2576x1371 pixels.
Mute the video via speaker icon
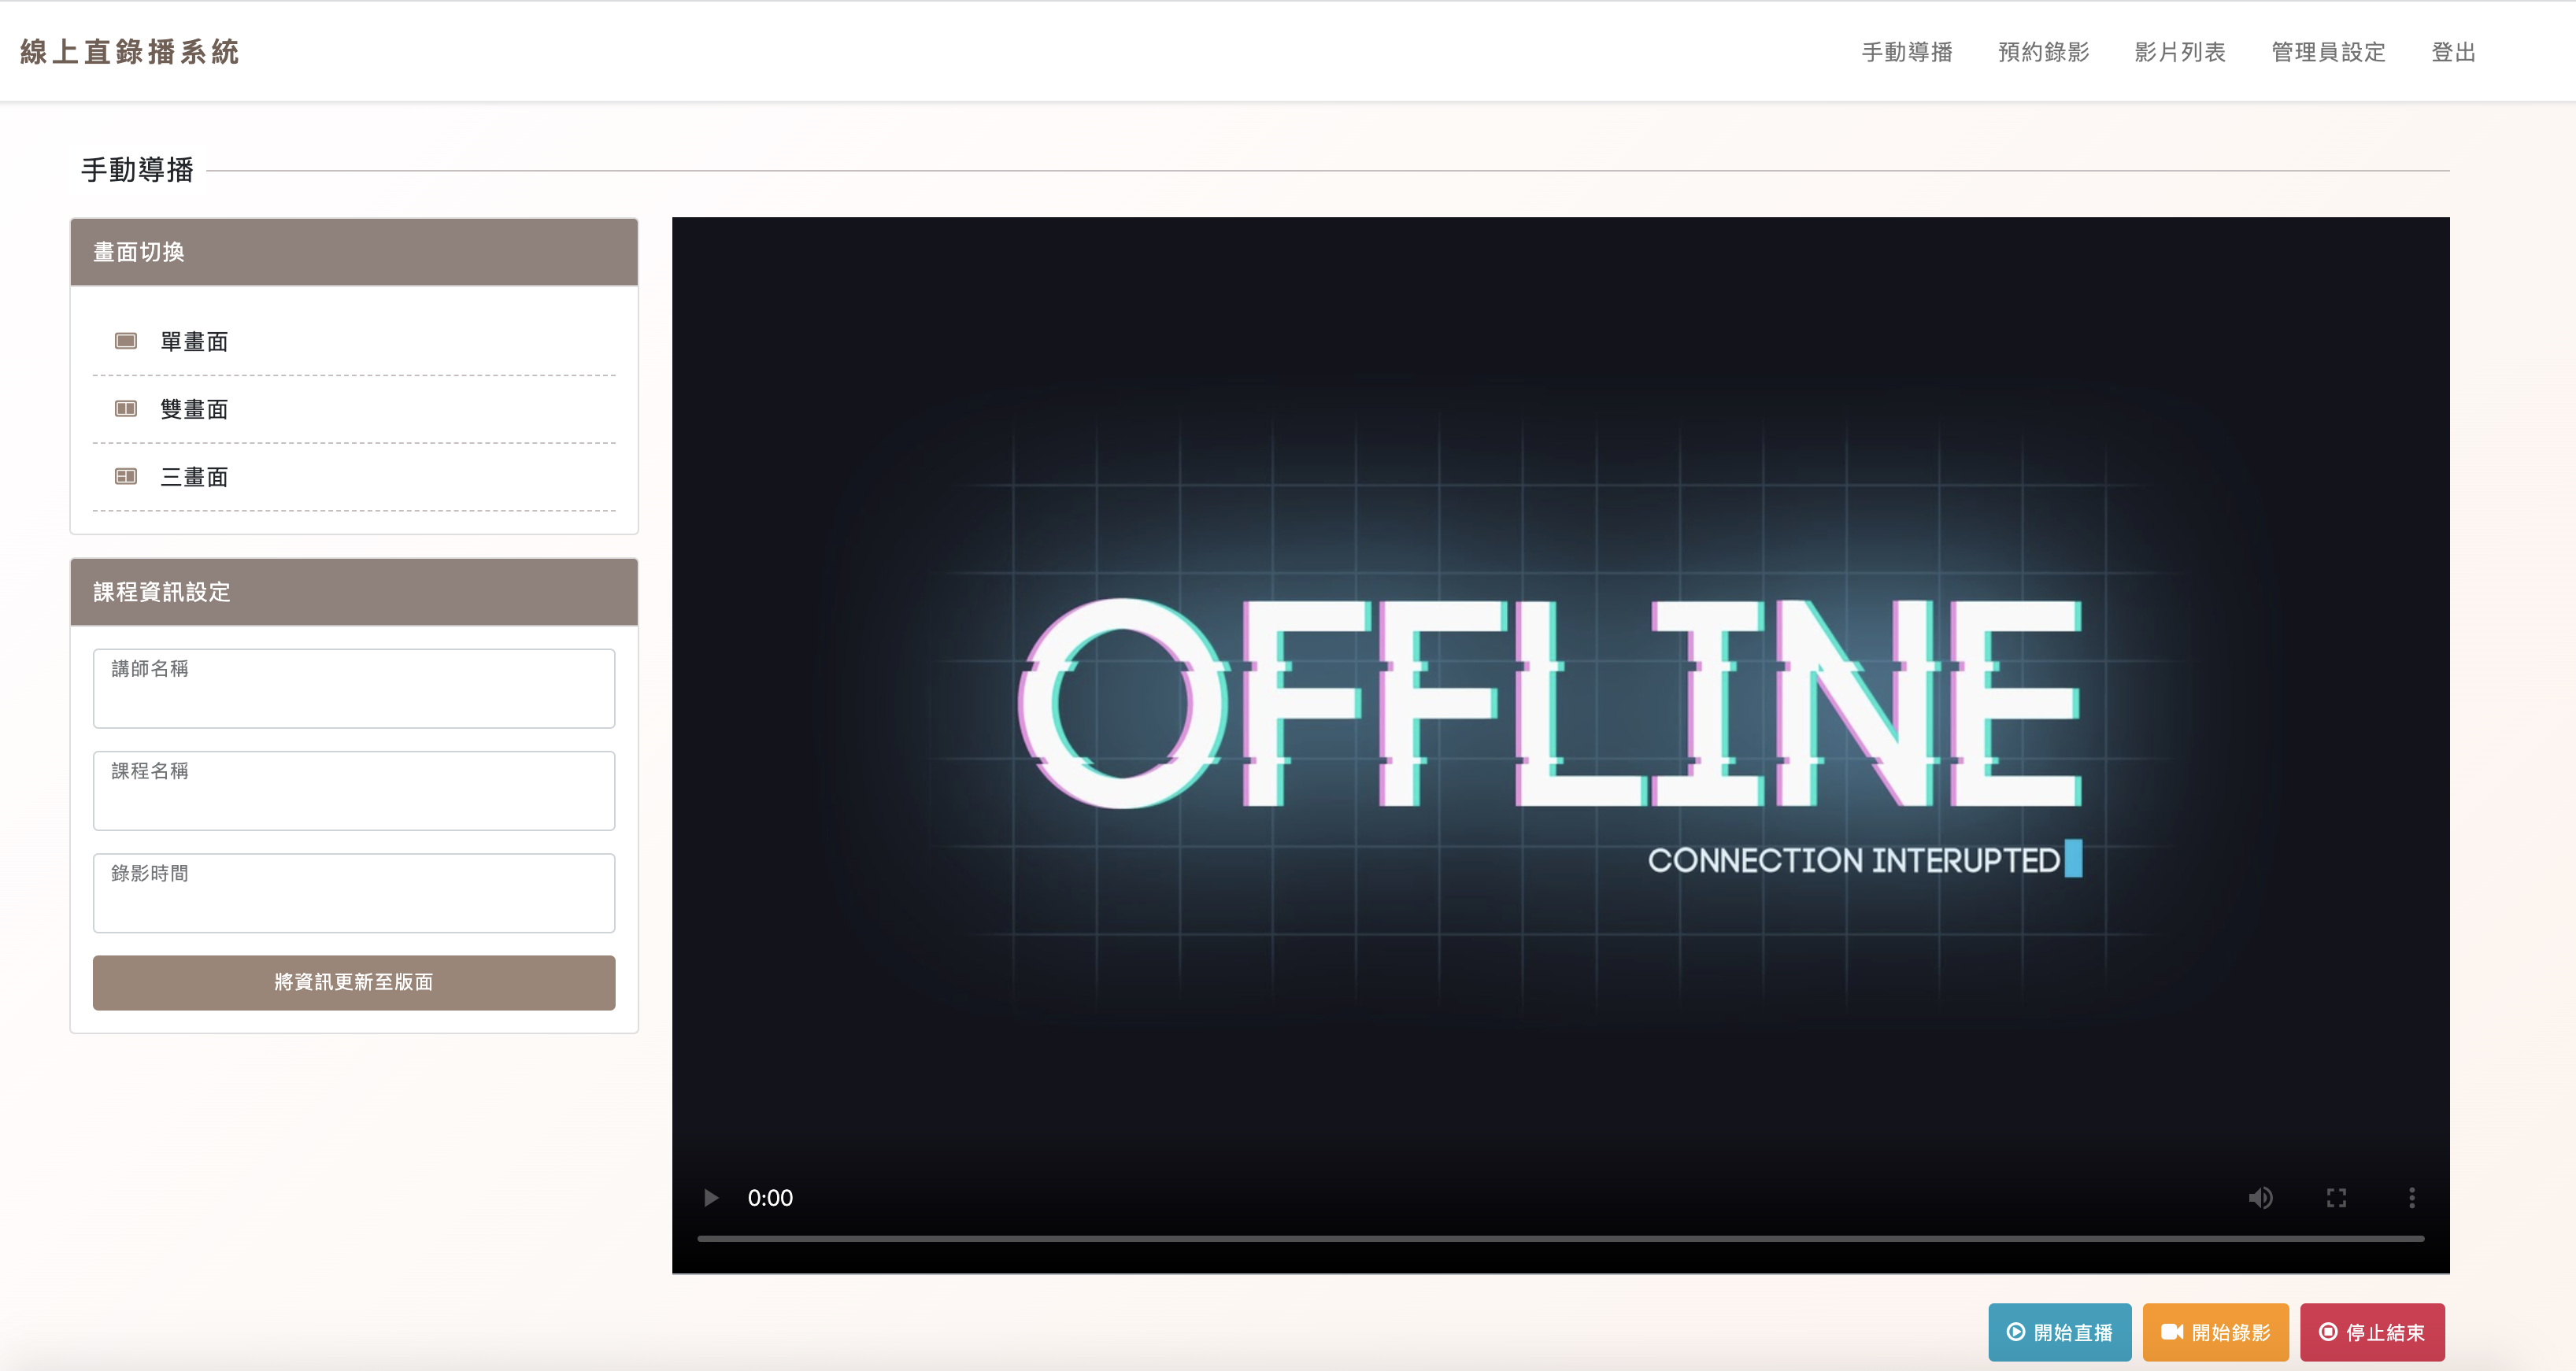point(2260,1198)
